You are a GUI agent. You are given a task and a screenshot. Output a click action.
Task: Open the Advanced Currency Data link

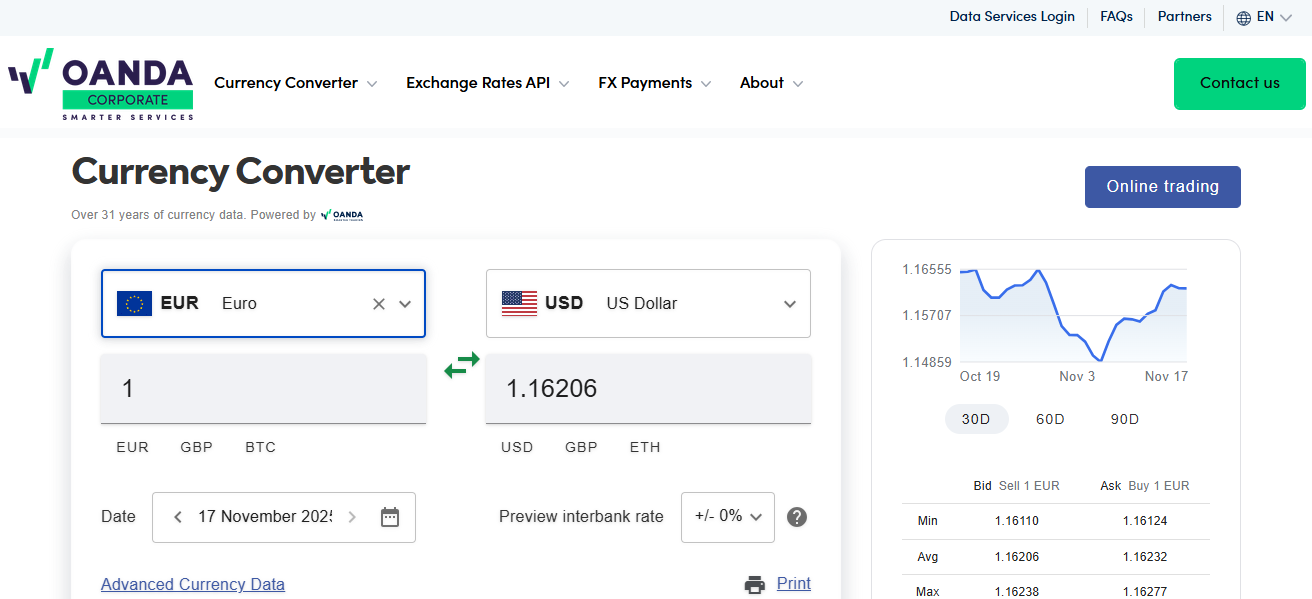(x=193, y=584)
